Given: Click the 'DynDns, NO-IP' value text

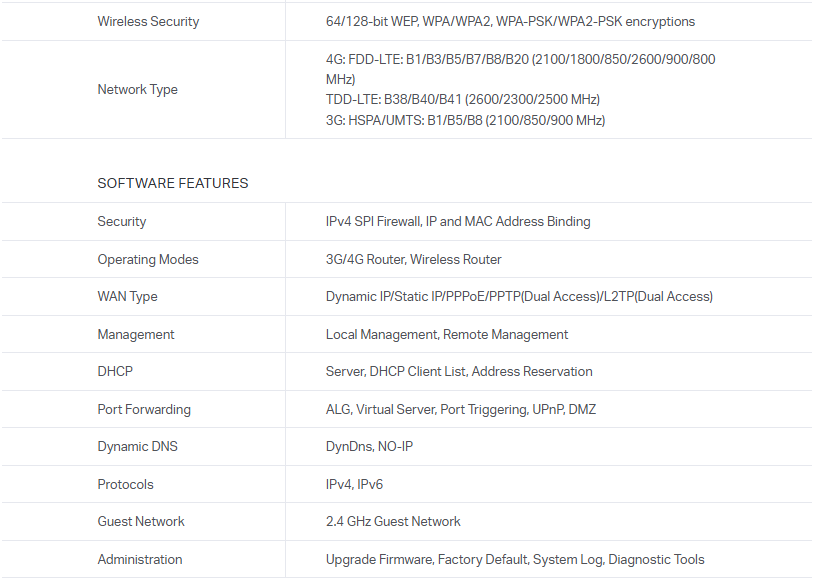Looking at the screenshot, I should pos(369,446).
